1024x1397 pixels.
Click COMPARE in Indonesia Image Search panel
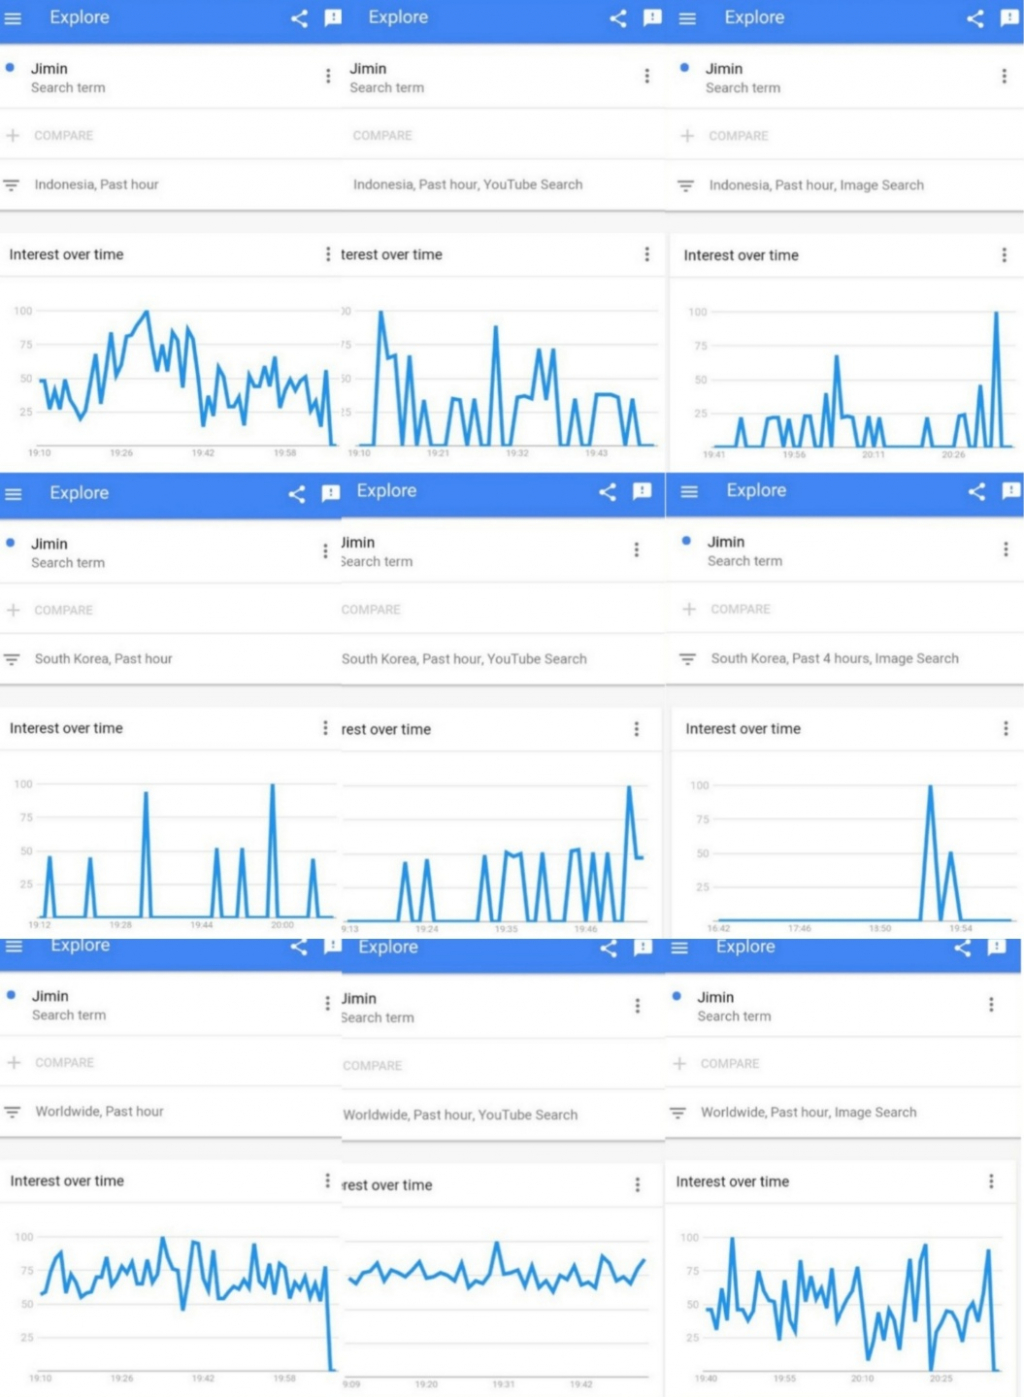738,136
